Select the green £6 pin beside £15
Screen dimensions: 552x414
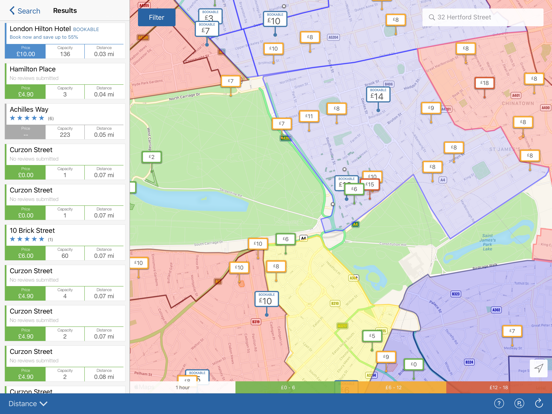click(x=354, y=189)
